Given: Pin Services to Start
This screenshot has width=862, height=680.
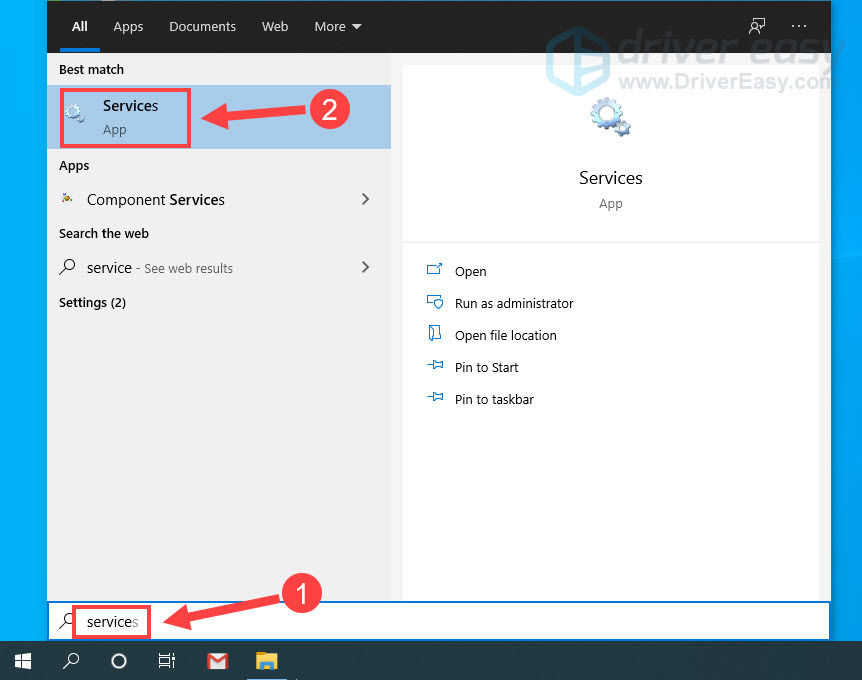Looking at the screenshot, I should tap(486, 367).
